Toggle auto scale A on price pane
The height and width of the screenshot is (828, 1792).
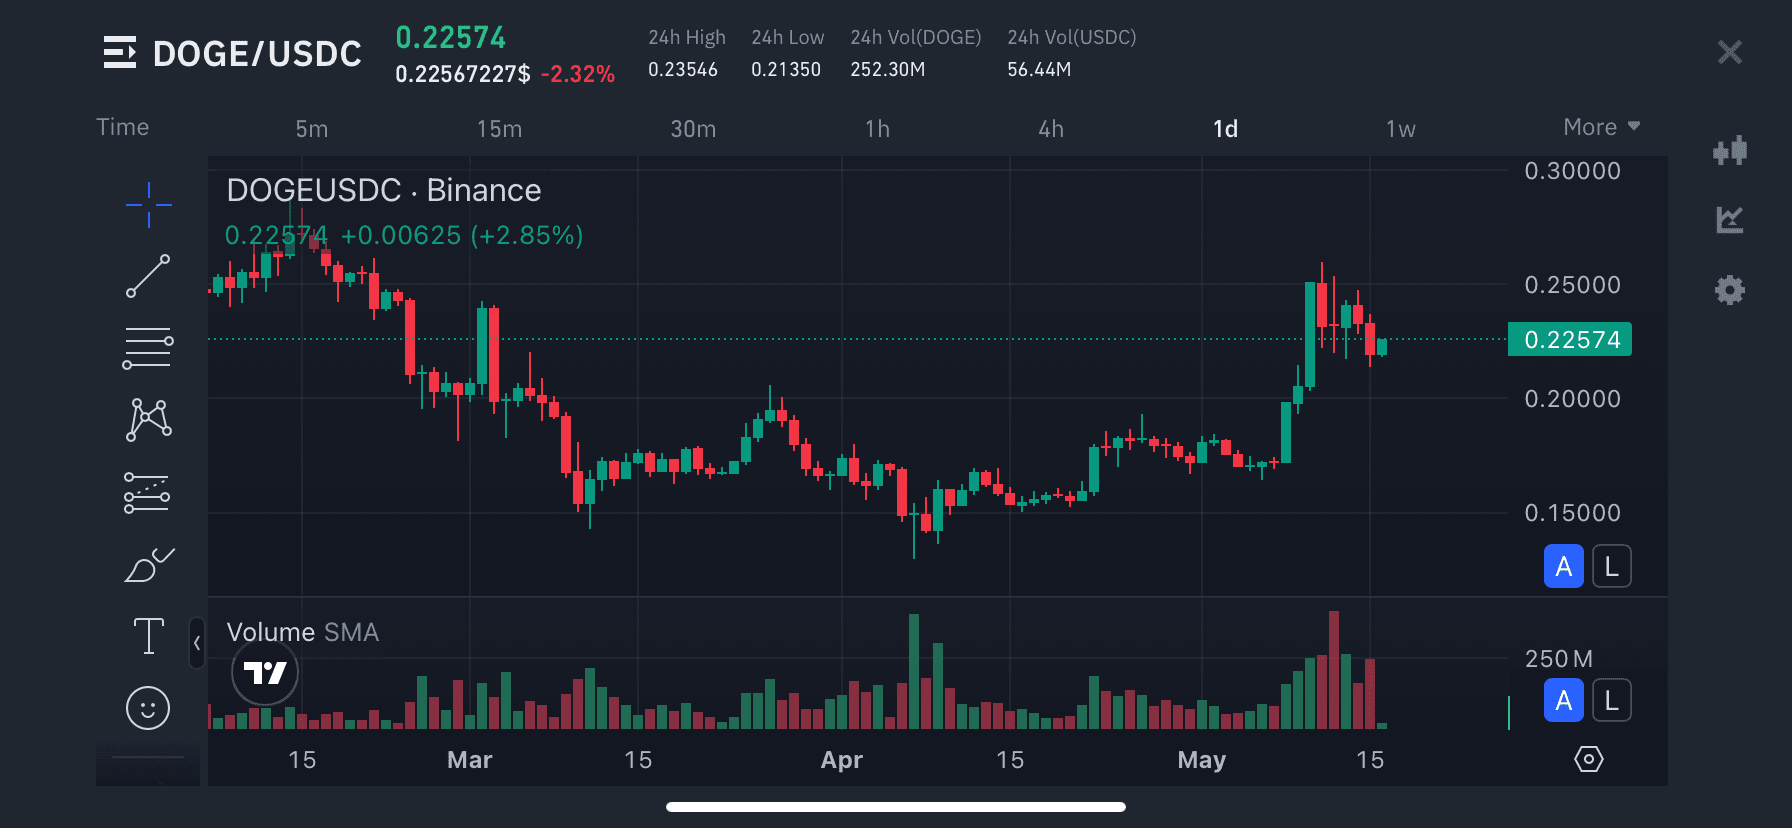1563,566
